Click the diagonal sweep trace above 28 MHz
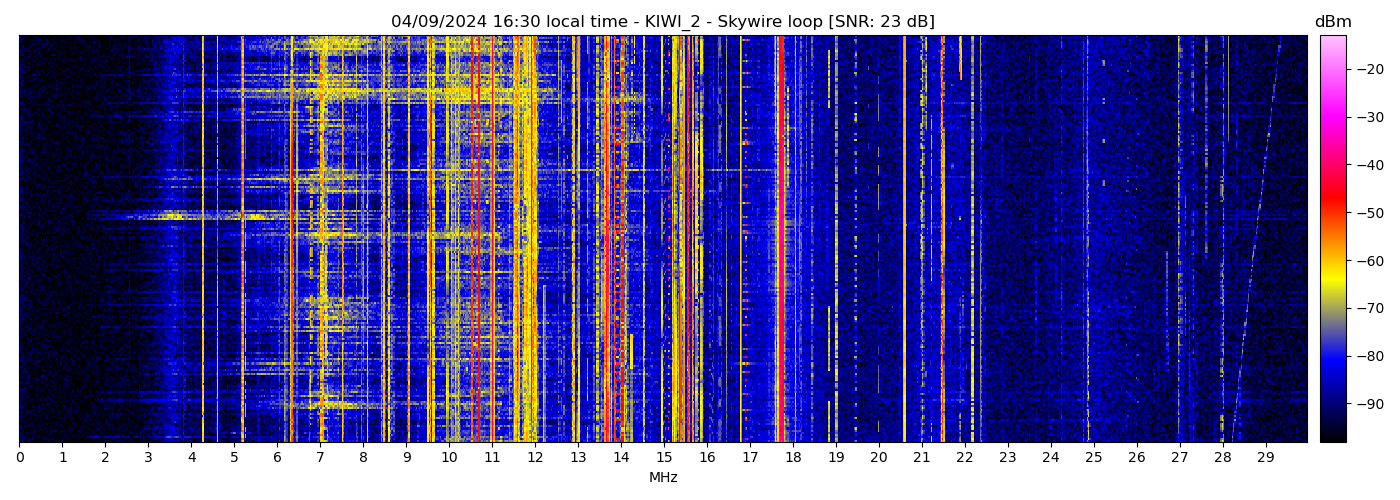Image resolution: width=1400 pixels, height=500 pixels. tap(1256, 240)
